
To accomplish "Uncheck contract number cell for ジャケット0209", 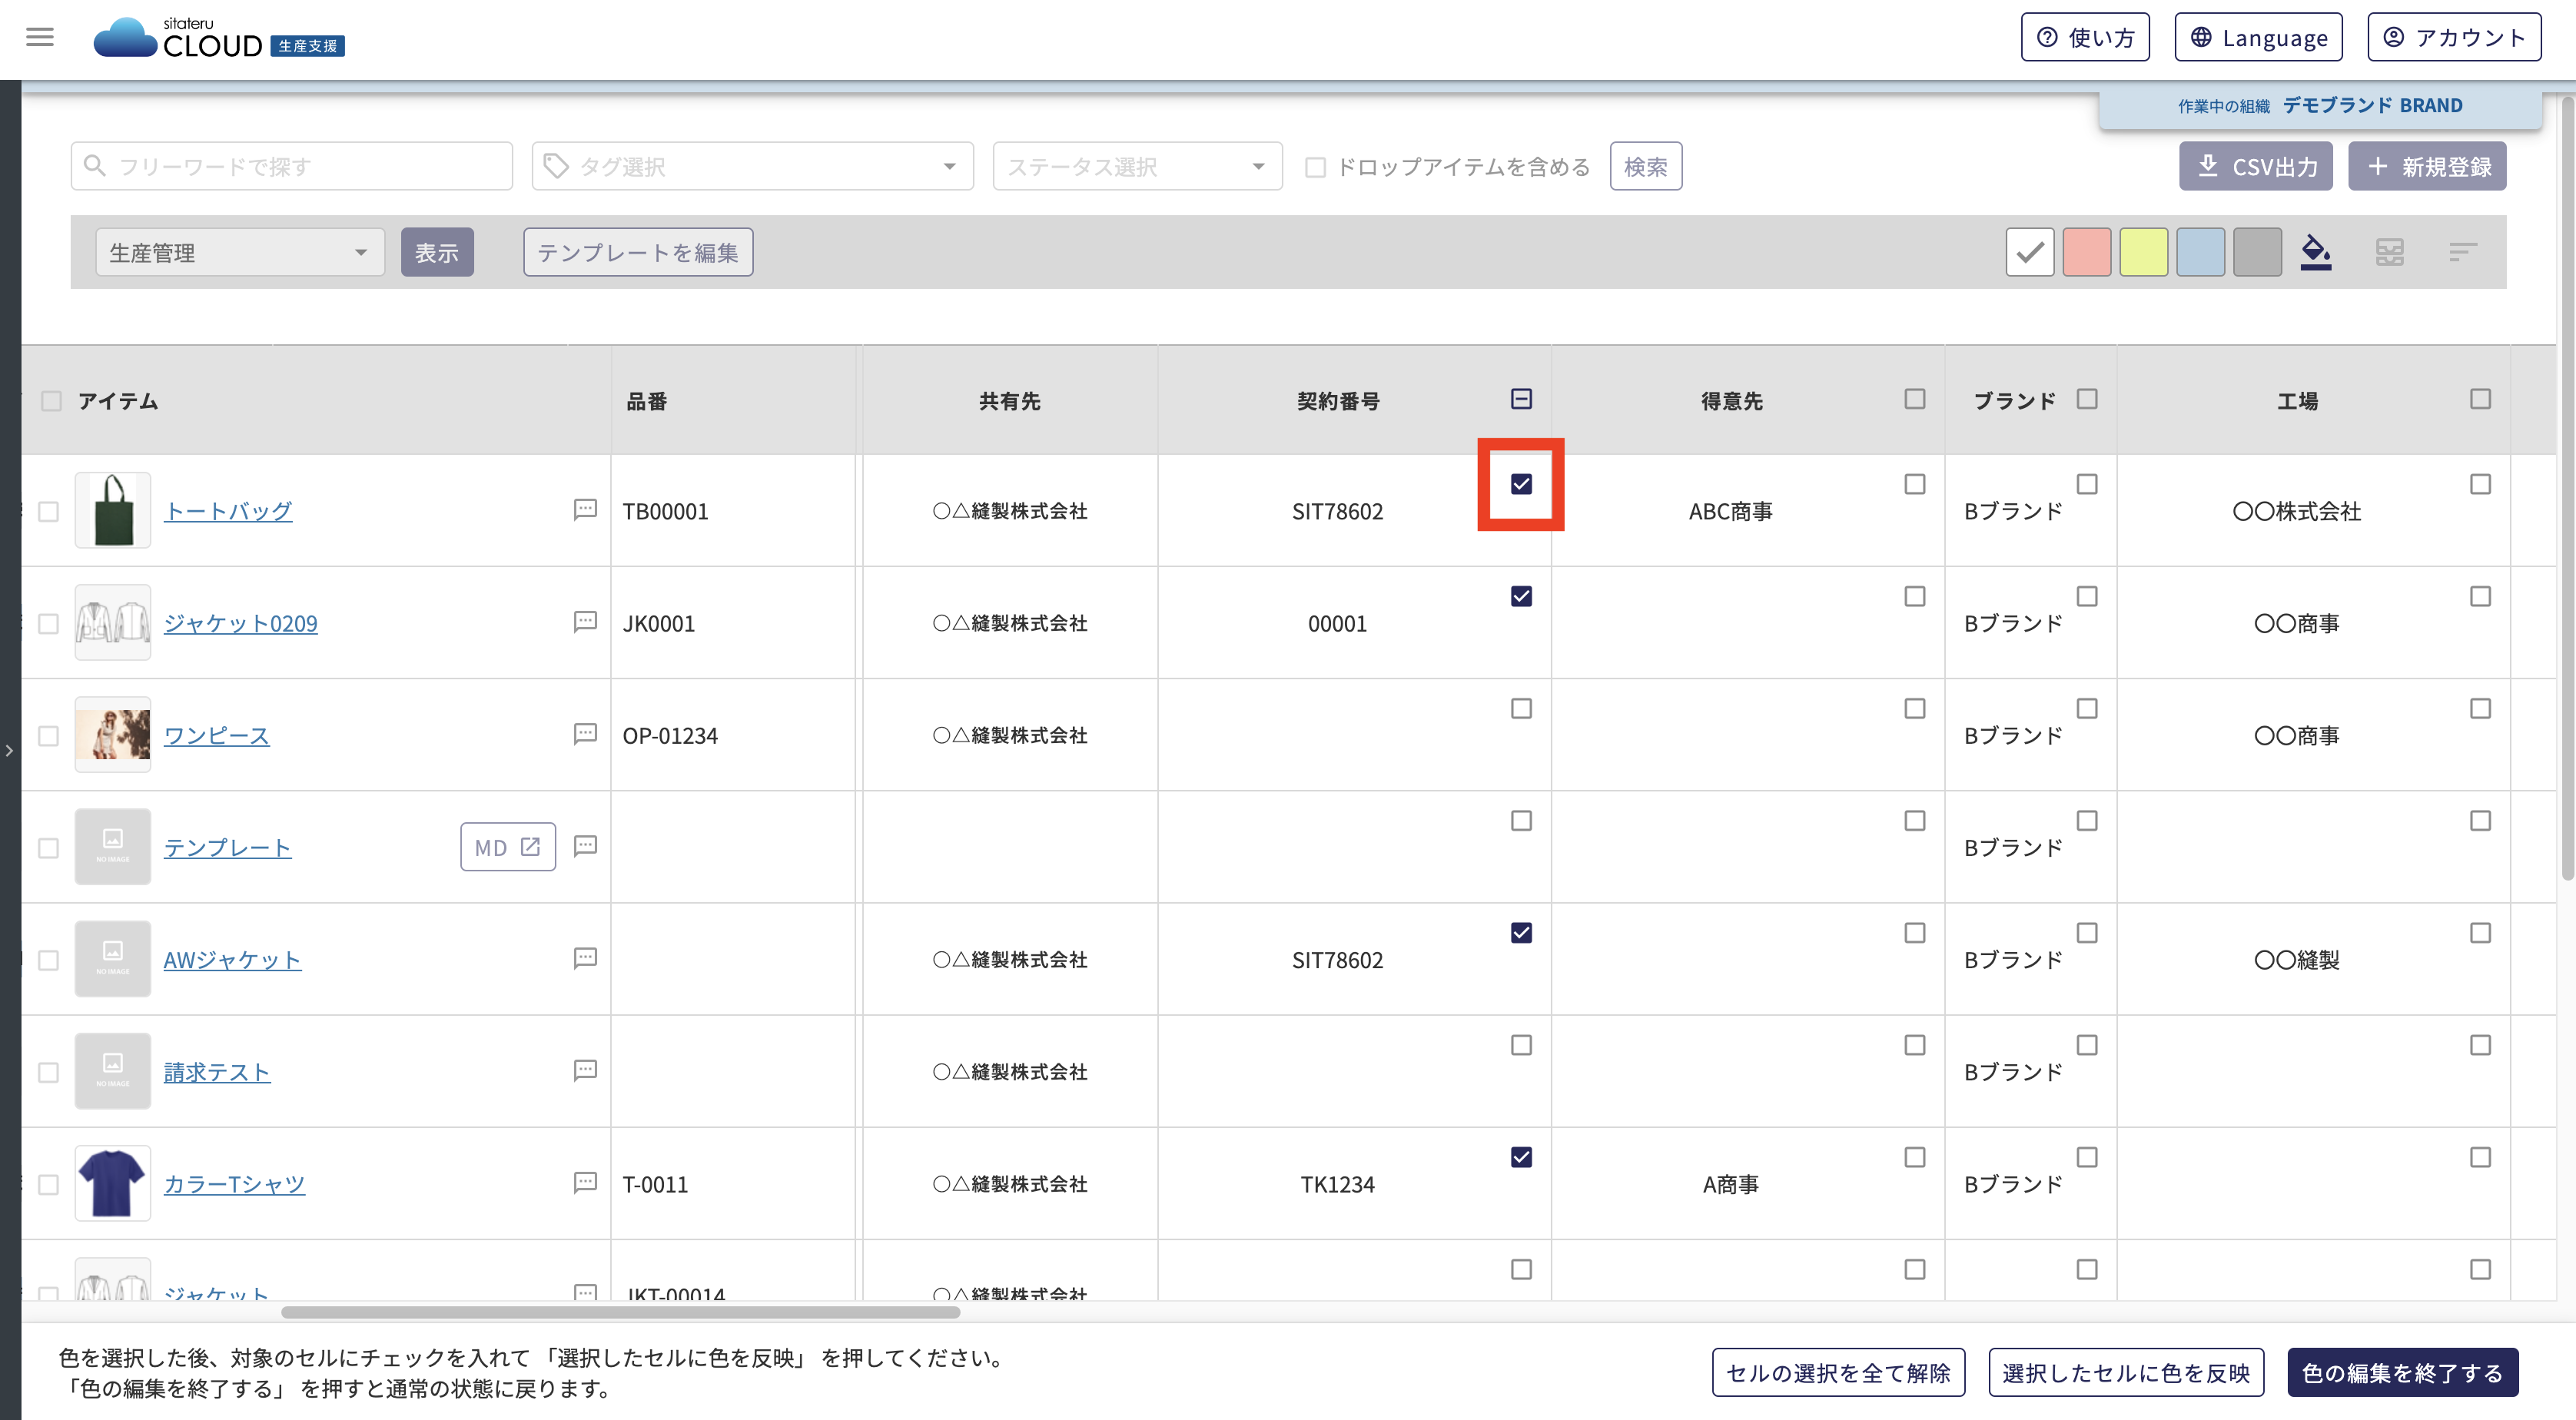I will 1521,596.
